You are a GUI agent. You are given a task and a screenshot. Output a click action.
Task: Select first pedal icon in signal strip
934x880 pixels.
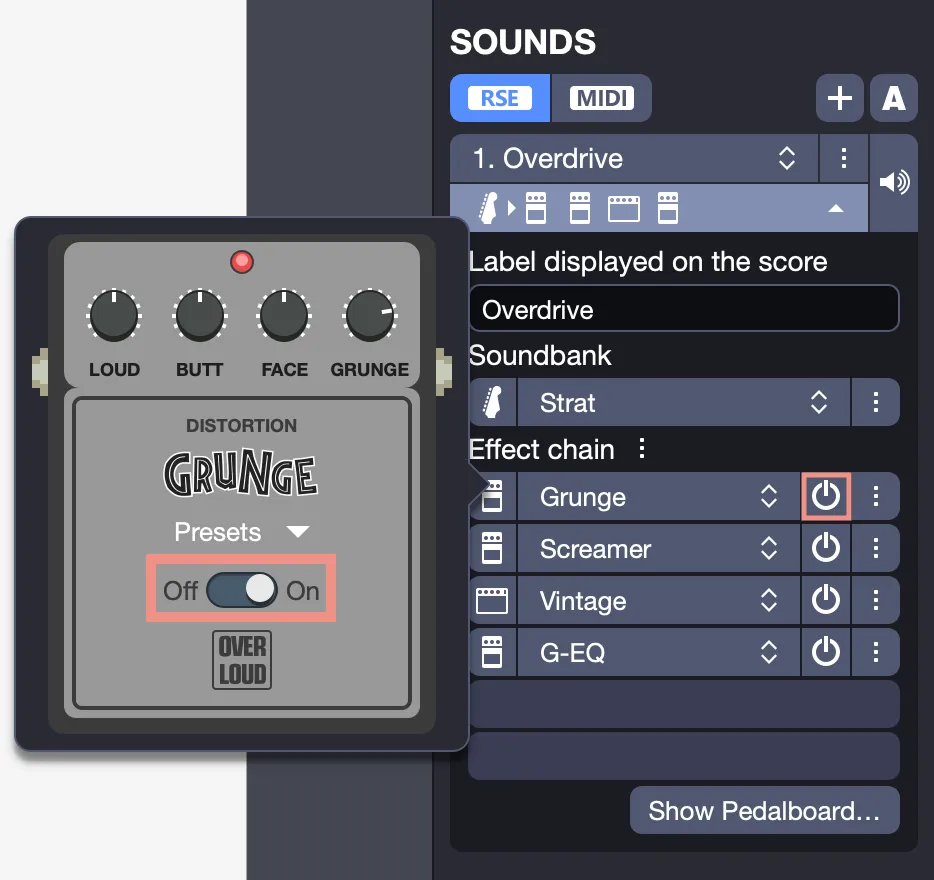536,208
